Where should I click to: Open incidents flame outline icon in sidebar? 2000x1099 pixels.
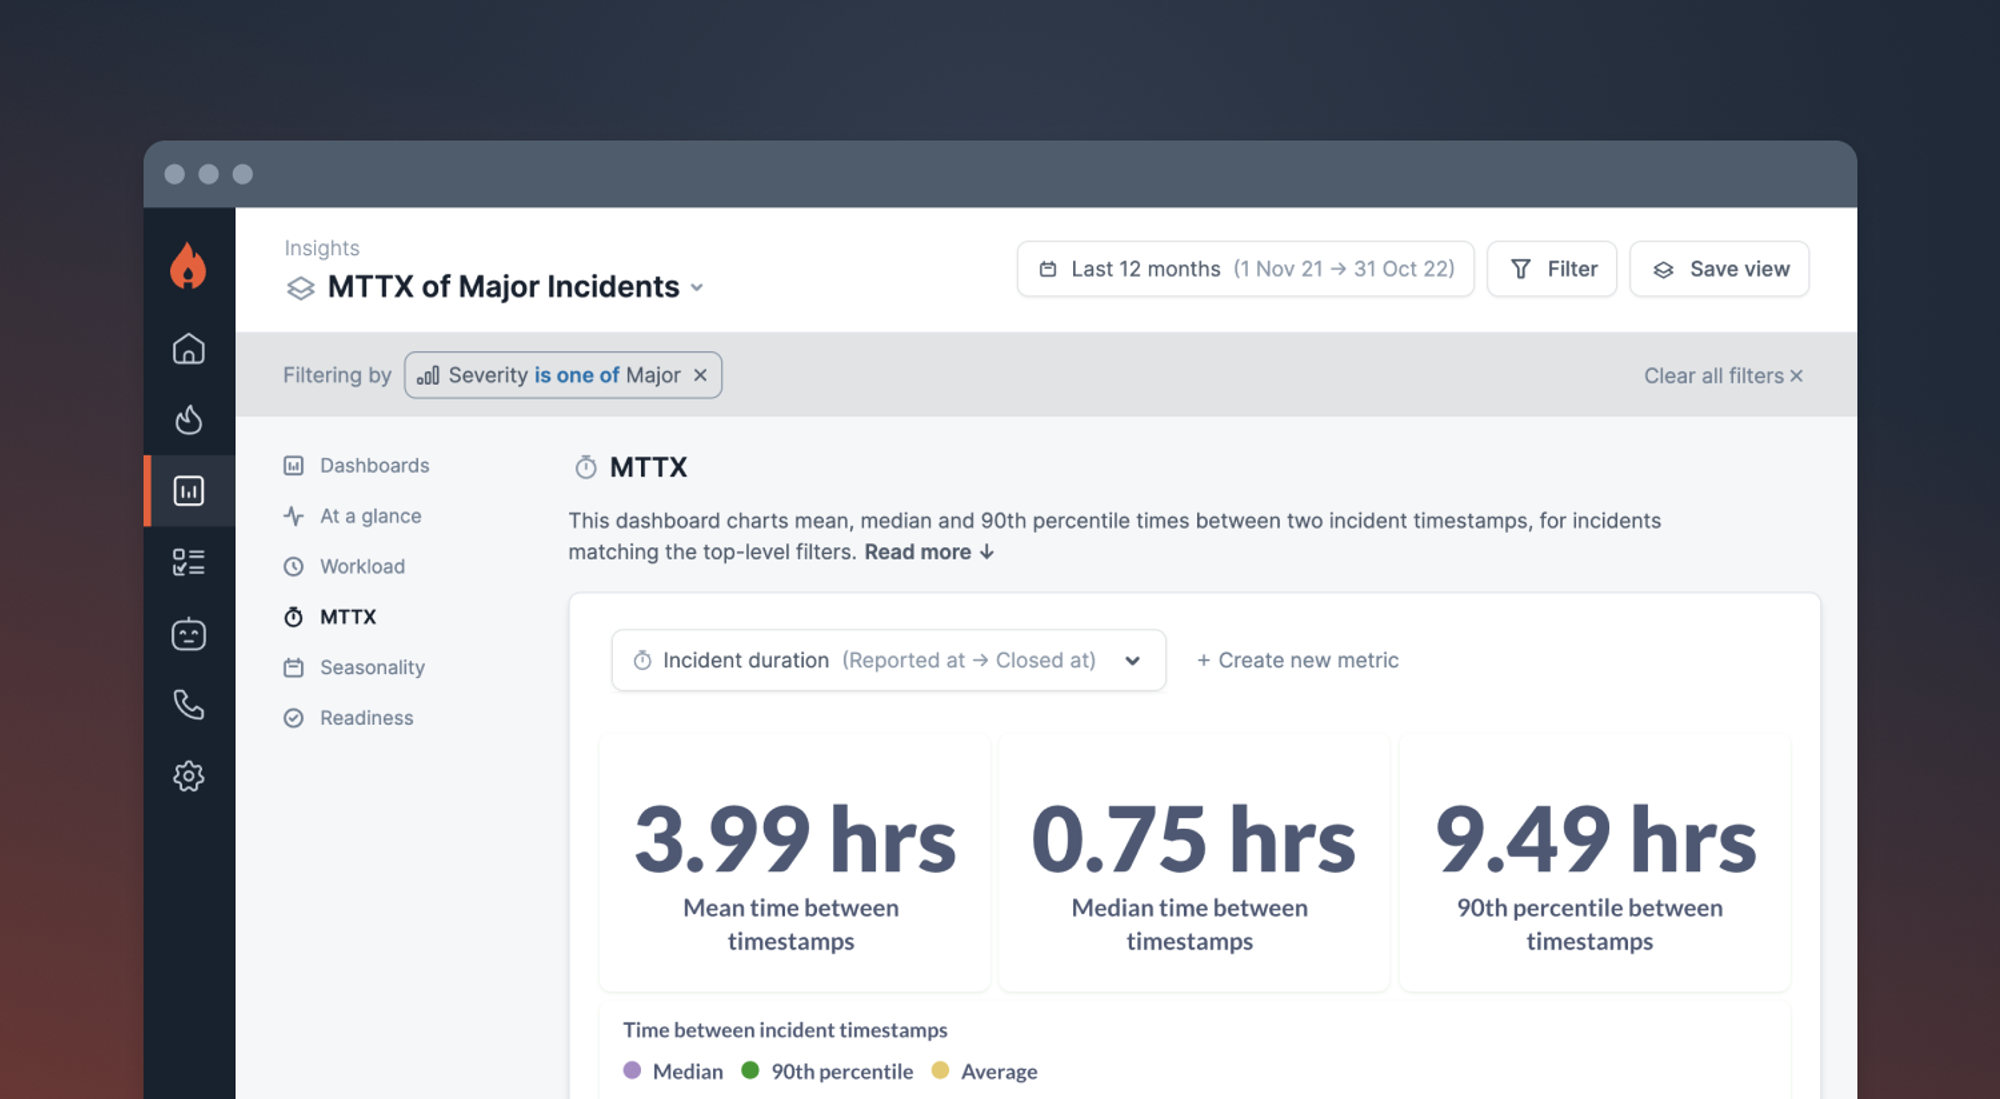click(188, 420)
